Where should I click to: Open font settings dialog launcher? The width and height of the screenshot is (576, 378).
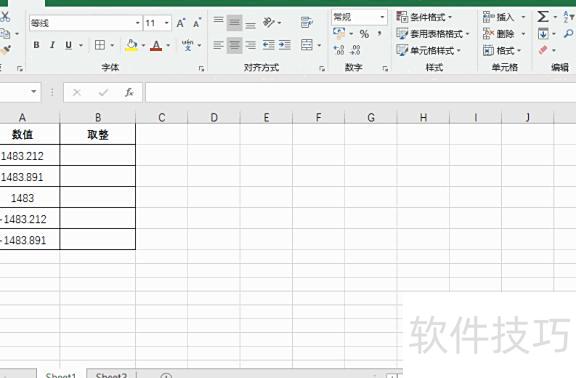click(x=201, y=68)
